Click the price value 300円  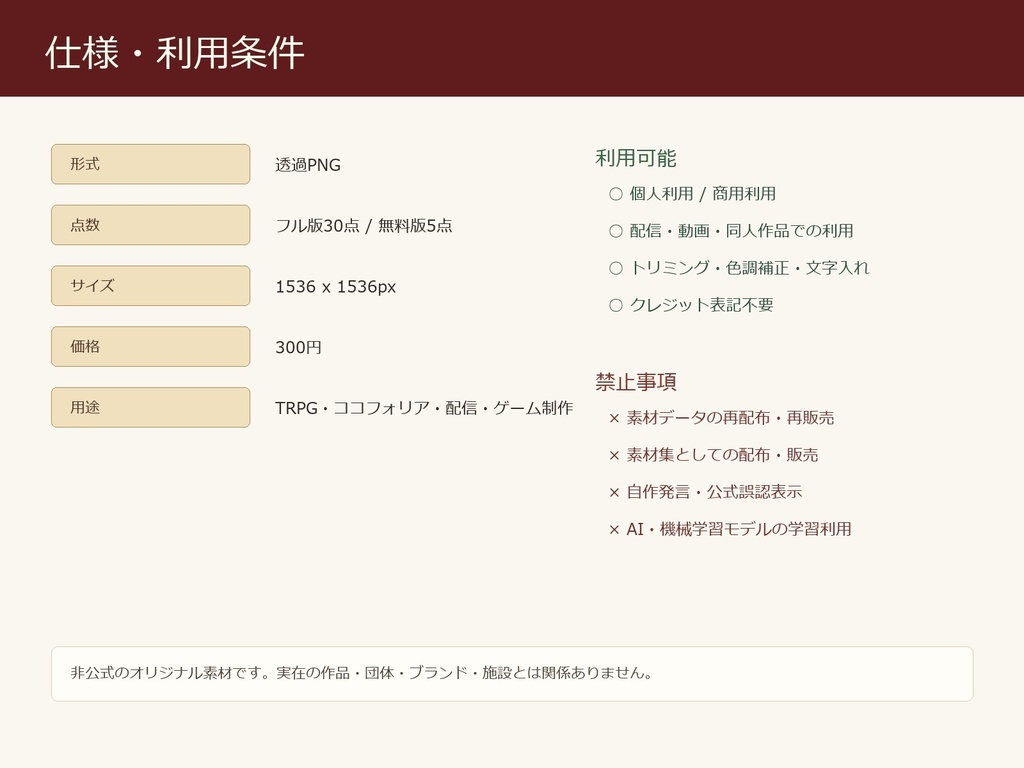tap(298, 347)
